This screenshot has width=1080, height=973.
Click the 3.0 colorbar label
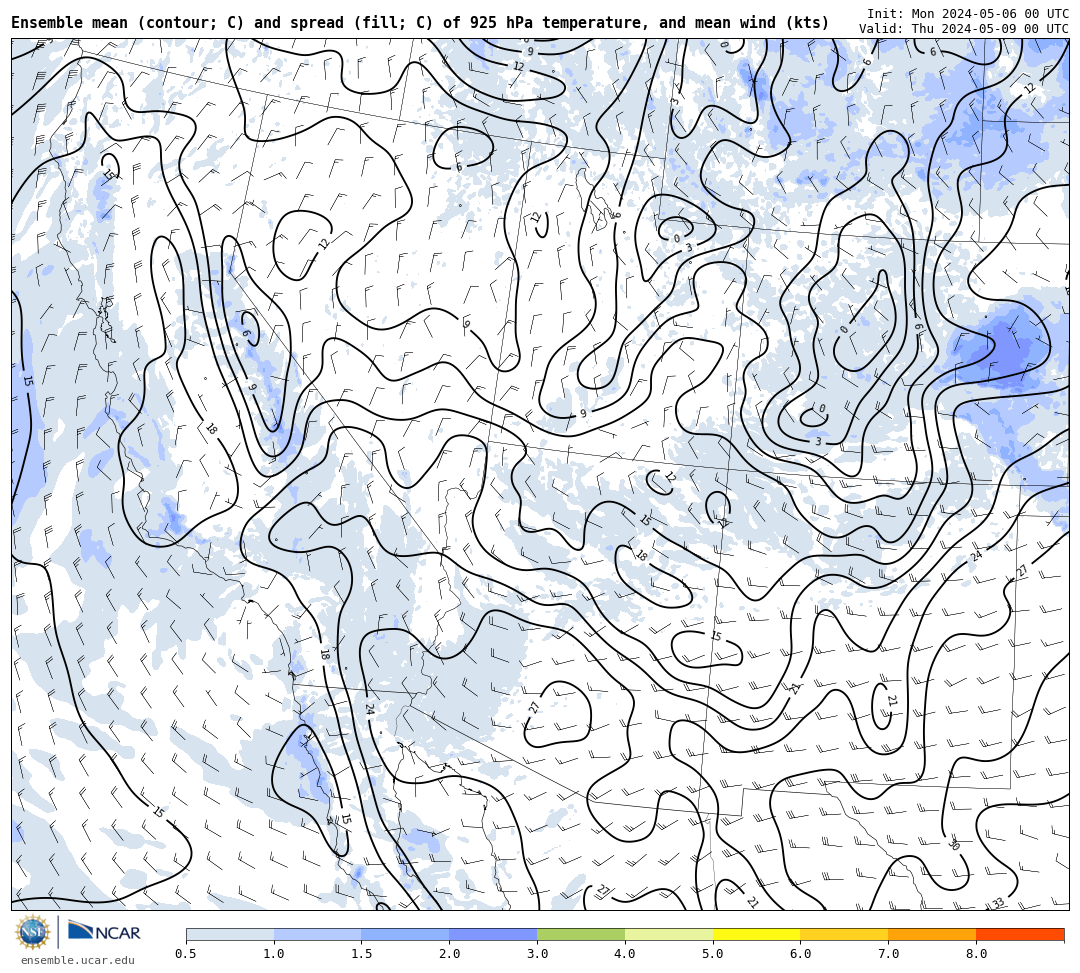537,954
